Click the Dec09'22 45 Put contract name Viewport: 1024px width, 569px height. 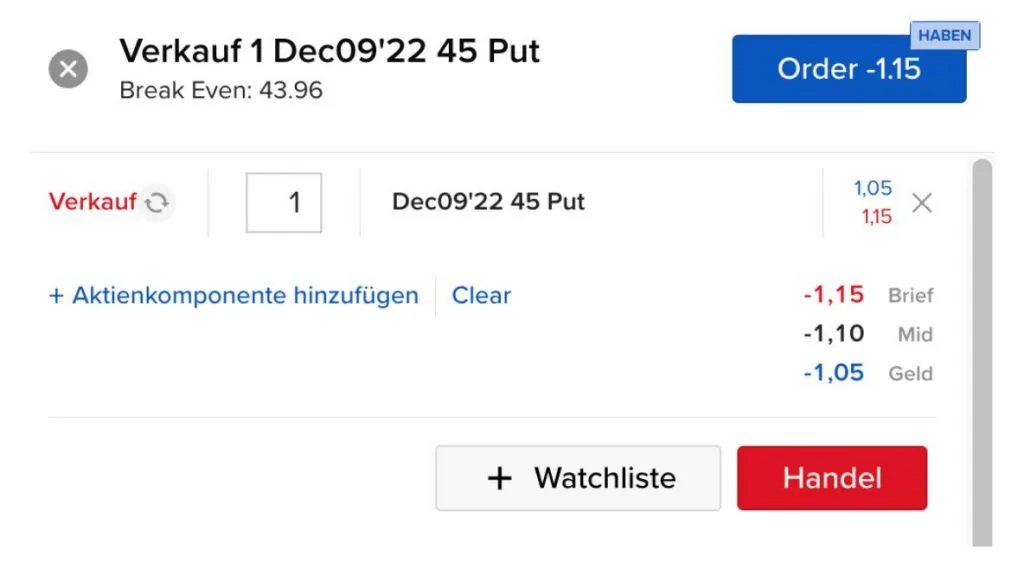pyautogui.click(x=488, y=202)
